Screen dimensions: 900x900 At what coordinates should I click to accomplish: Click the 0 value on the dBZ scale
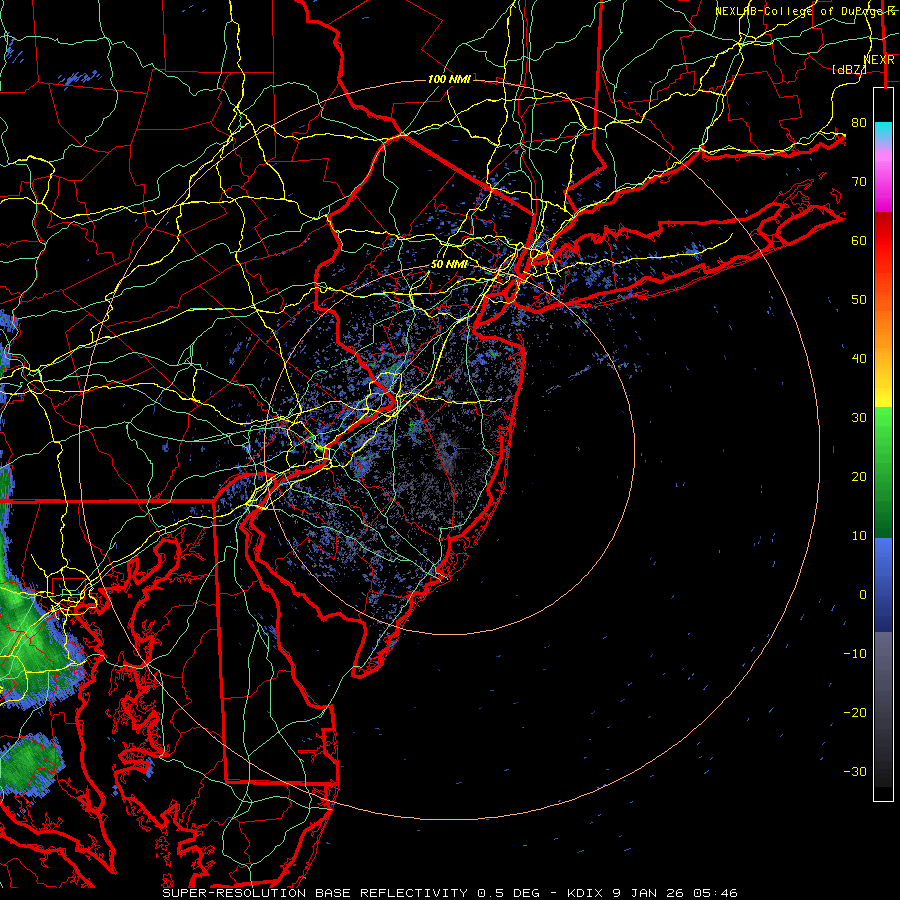[863, 595]
